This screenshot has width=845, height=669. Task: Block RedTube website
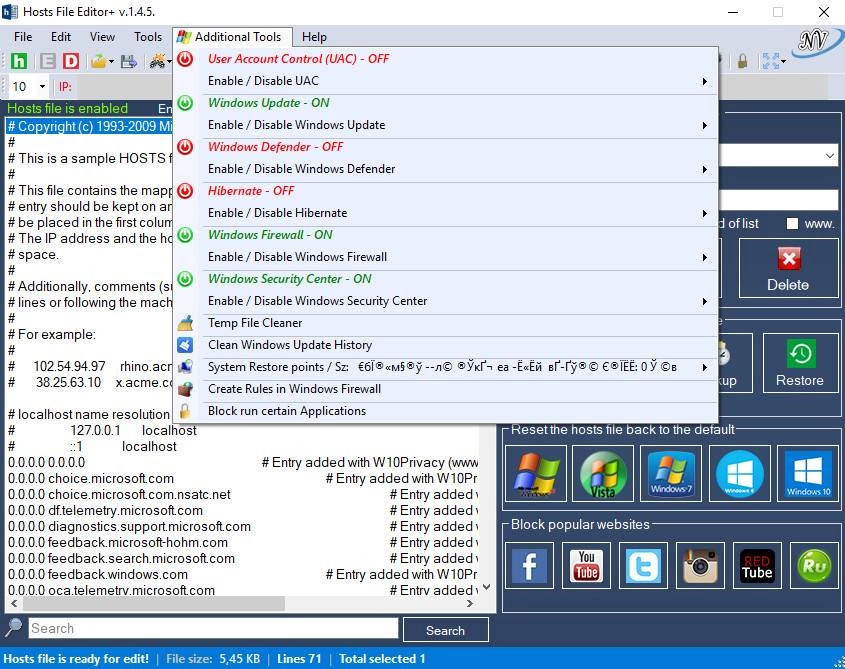point(757,565)
